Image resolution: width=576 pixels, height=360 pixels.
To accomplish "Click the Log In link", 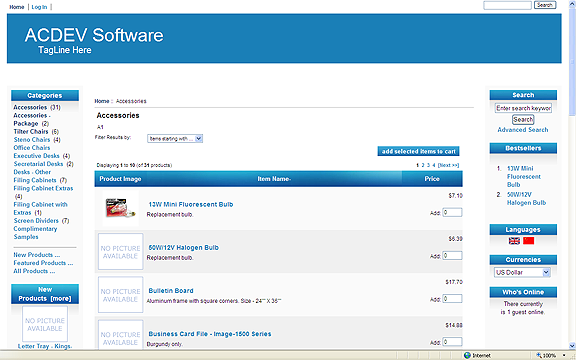I will (39, 7).
